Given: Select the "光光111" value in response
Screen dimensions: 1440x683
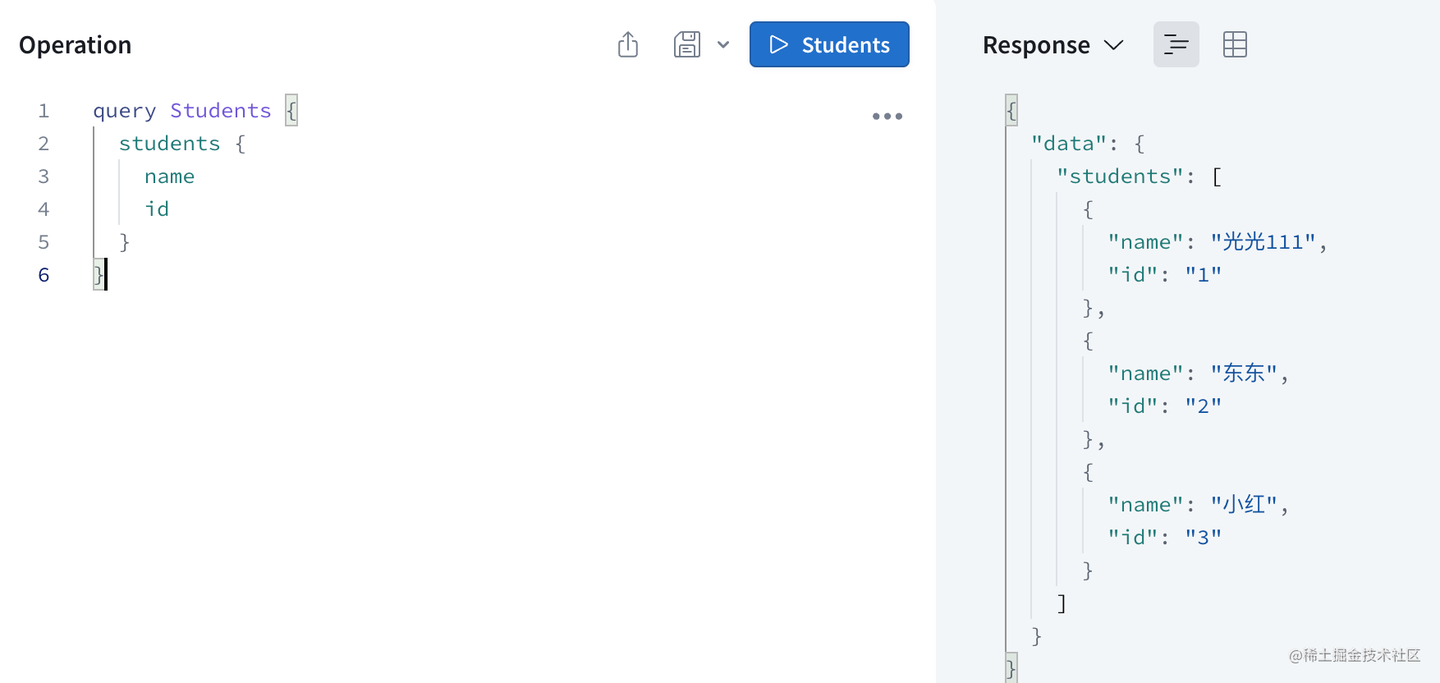Looking at the screenshot, I should point(1267,242).
